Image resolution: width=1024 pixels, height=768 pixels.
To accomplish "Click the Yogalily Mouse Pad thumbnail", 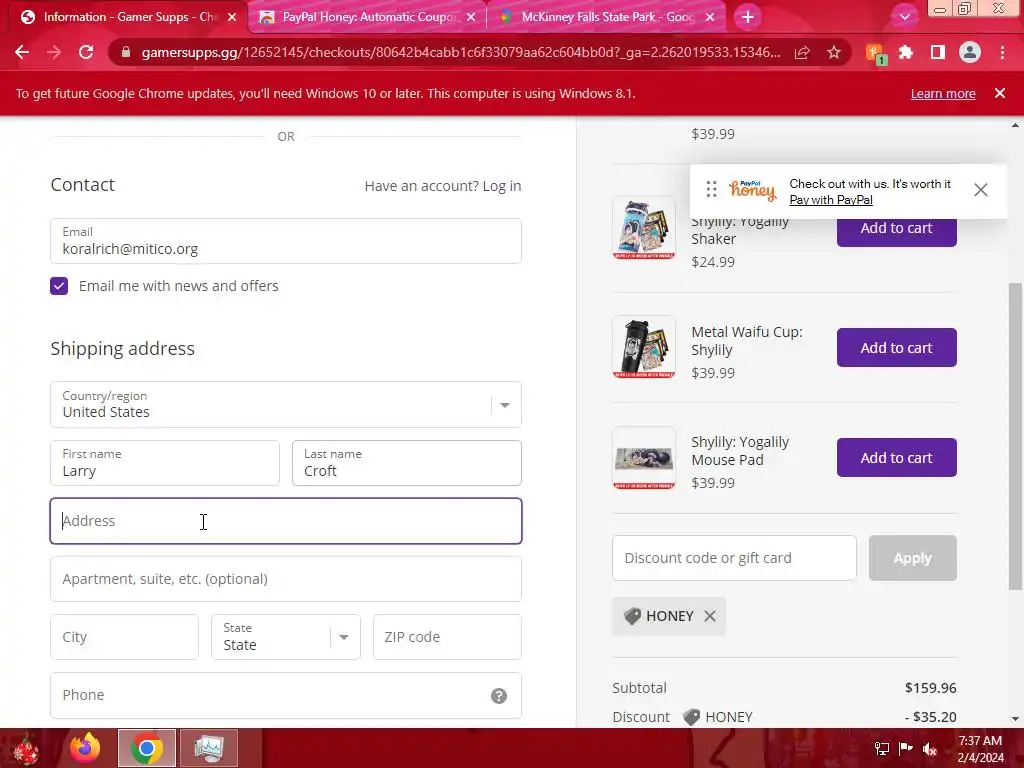I will coord(644,458).
